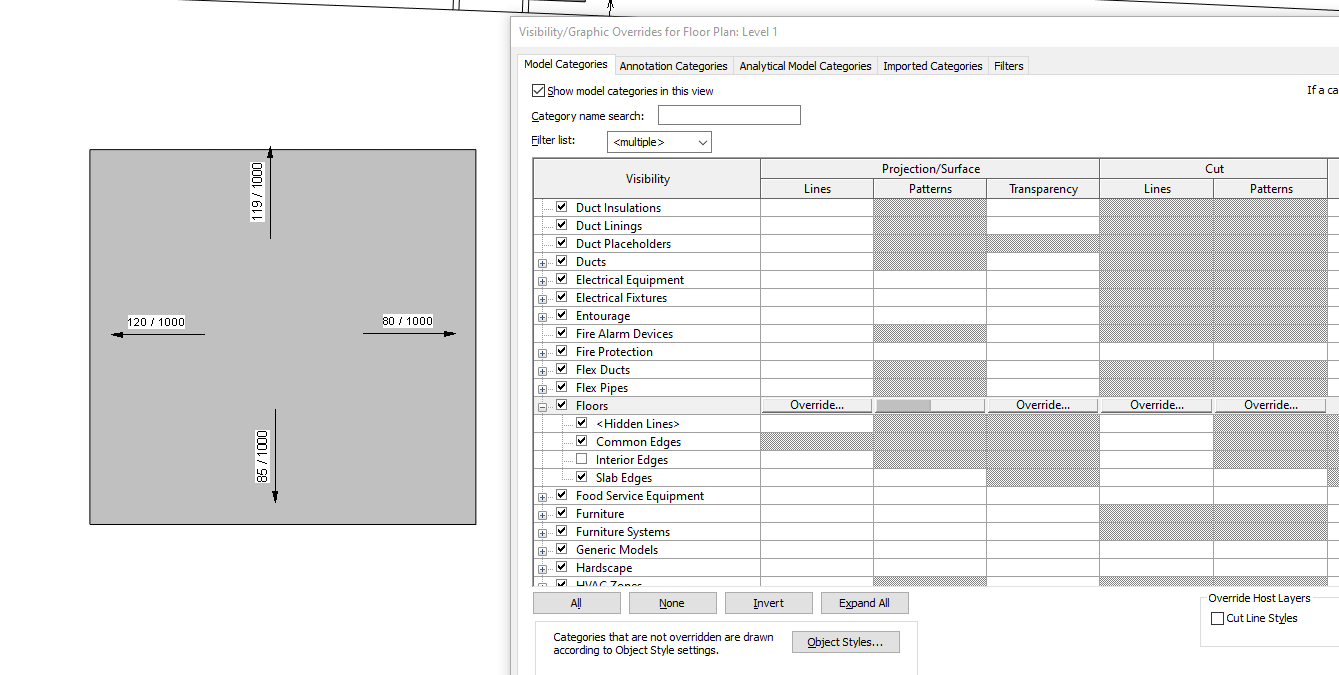Enable the Interior Edges checkbox under Floors
The width and height of the screenshot is (1339, 675).
(x=582, y=459)
